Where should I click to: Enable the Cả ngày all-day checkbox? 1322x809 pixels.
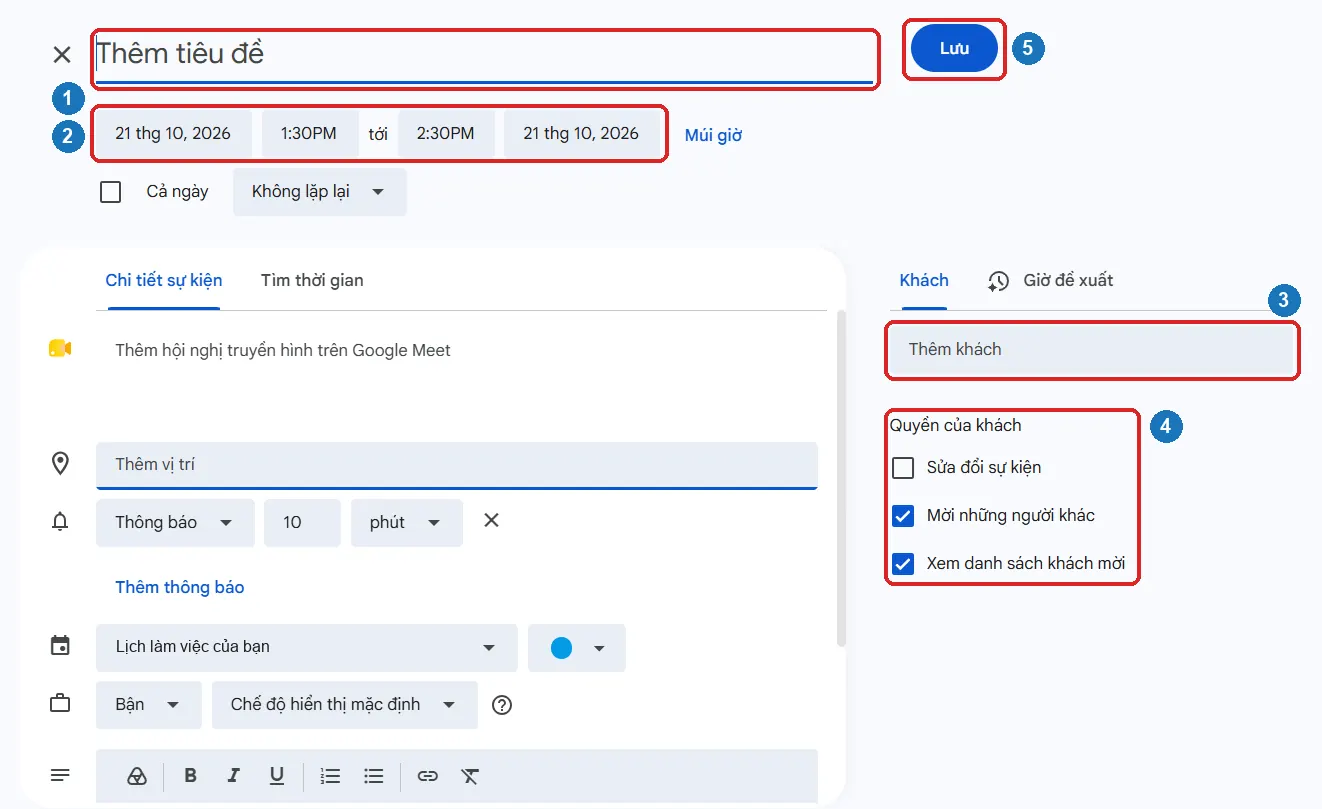pos(111,192)
